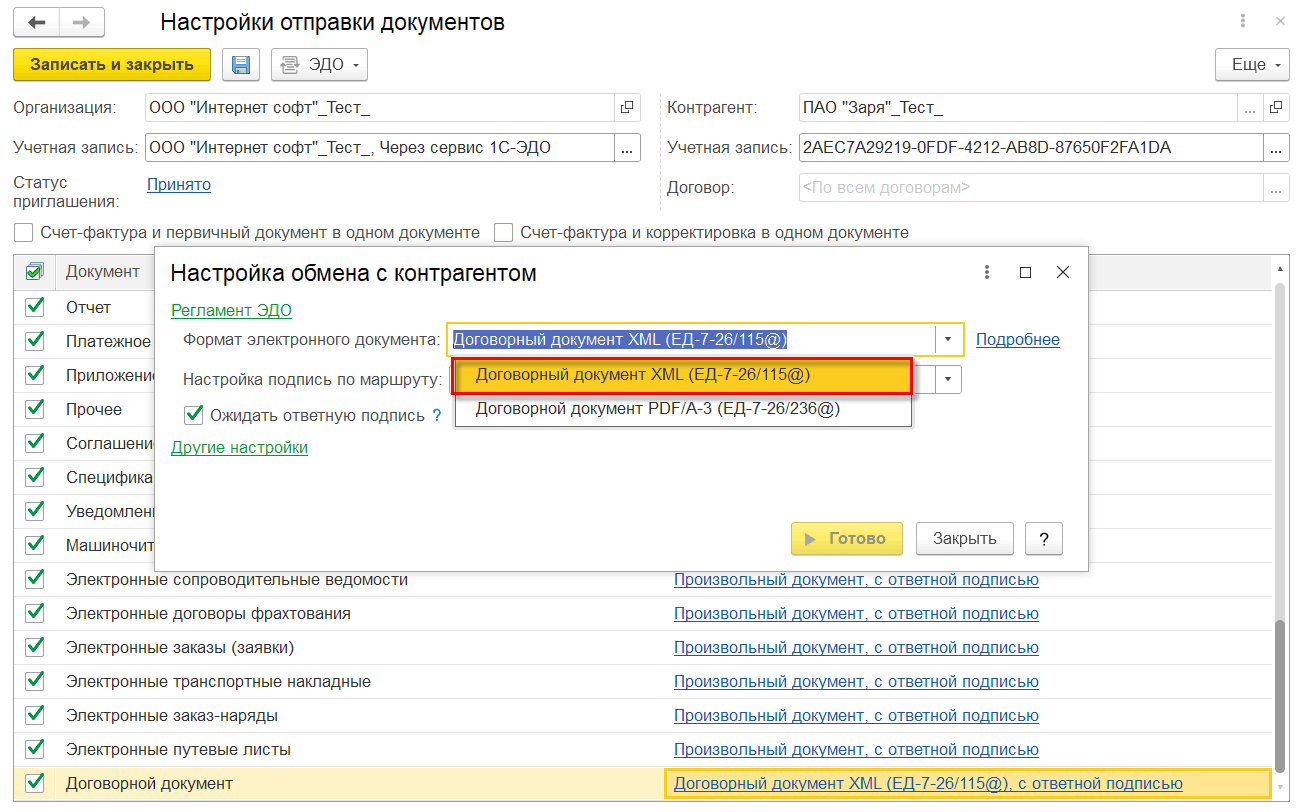The image size is (1312, 812).
Task: Click the help question mark button
Action: [x=1044, y=538]
